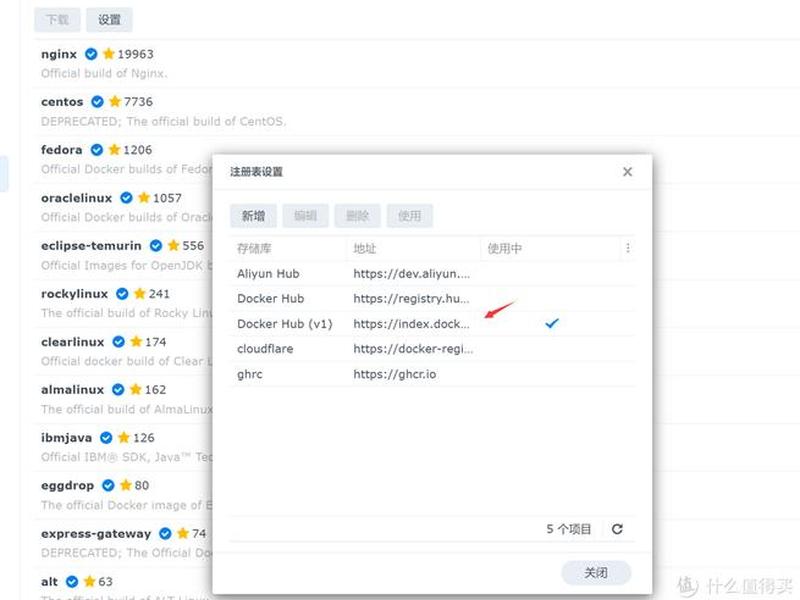The height and width of the screenshot is (600, 800).
Task: Click the star icon beside fedora 1206
Action: [x=114, y=149]
